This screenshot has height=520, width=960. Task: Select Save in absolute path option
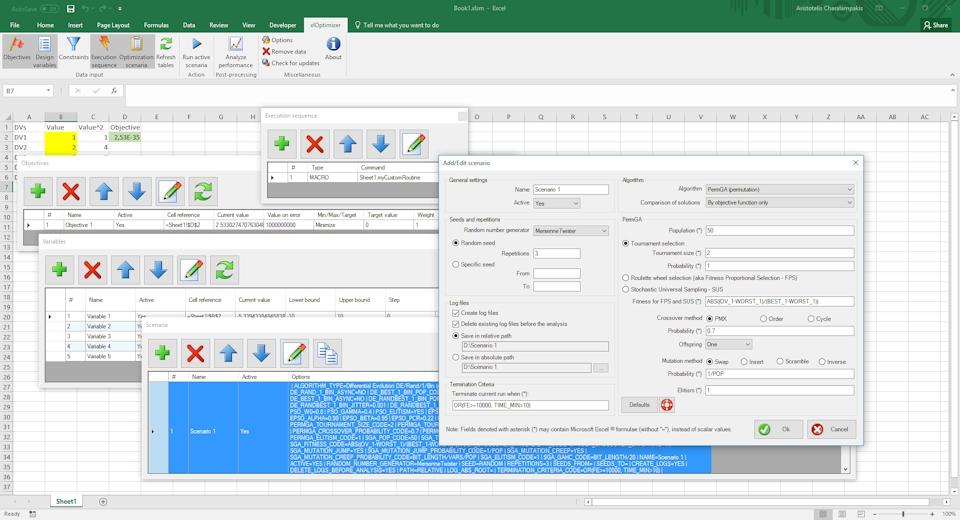click(x=456, y=357)
